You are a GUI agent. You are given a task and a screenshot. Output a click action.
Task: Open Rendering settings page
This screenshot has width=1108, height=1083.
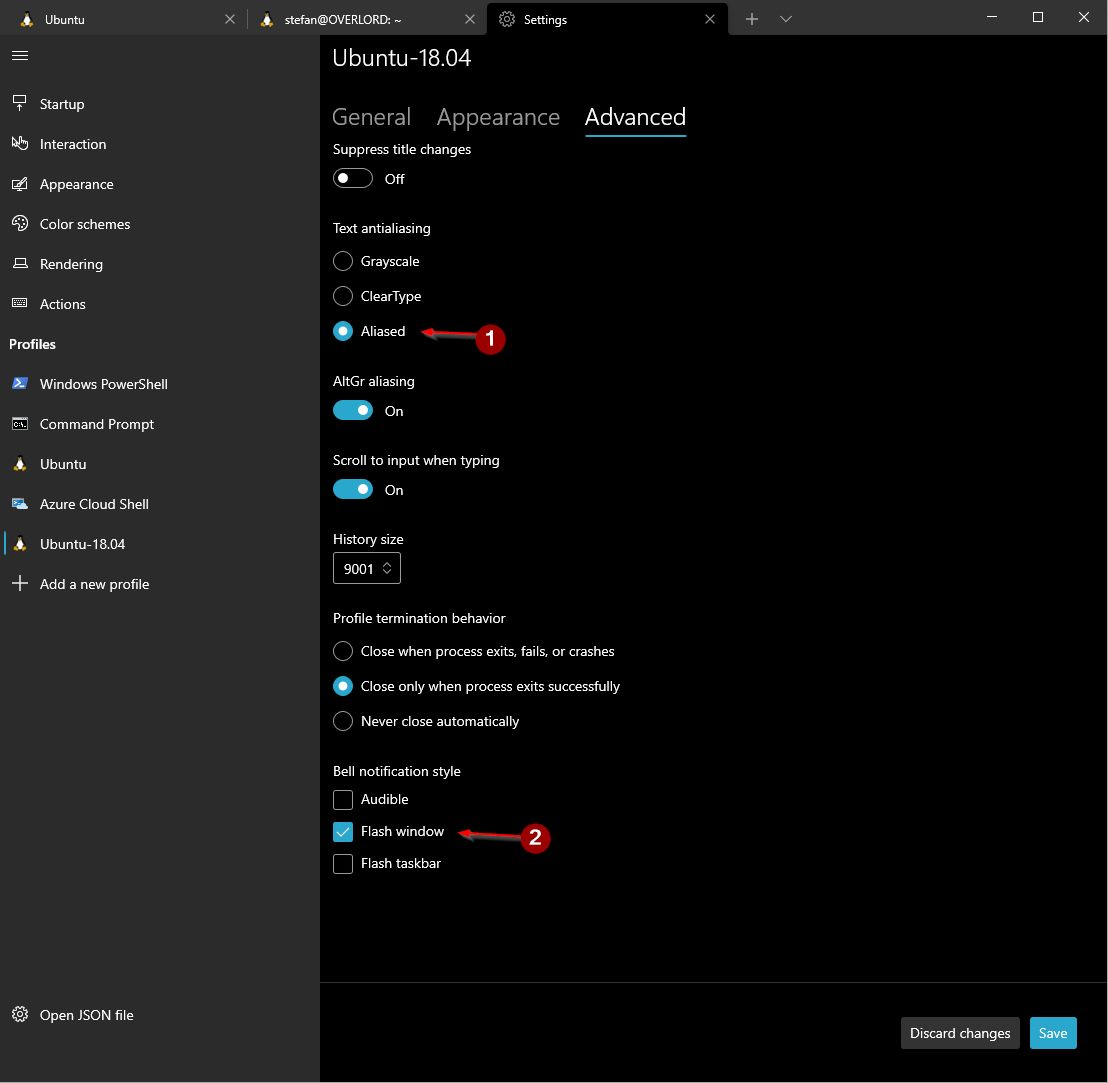point(160,264)
